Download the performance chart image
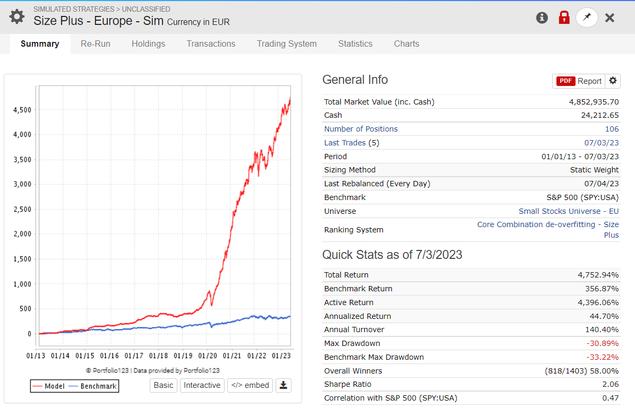This screenshot has width=635, height=416. coord(283,384)
